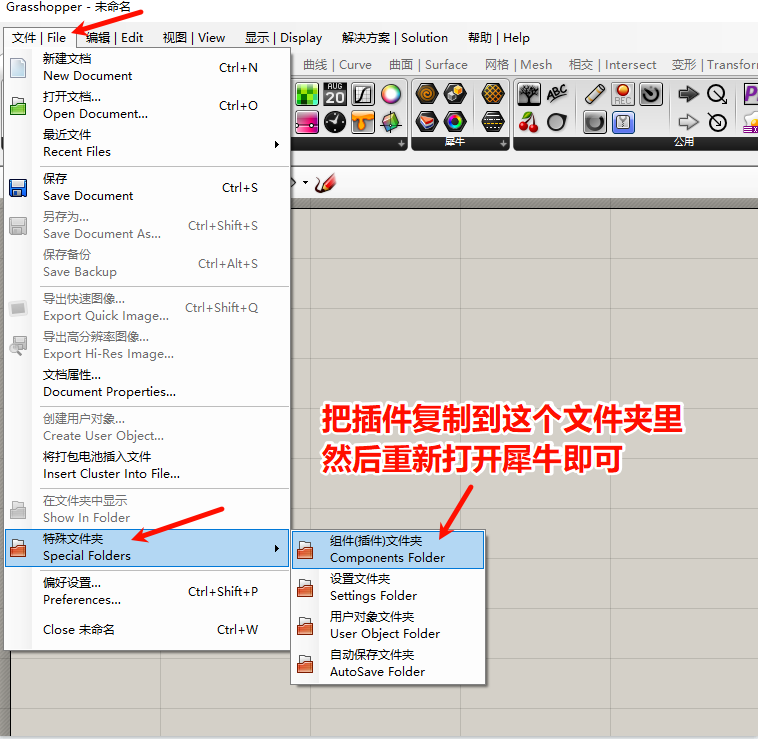
Task: Expand the Recent Files submenu
Action: pyautogui.click(x=148, y=144)
